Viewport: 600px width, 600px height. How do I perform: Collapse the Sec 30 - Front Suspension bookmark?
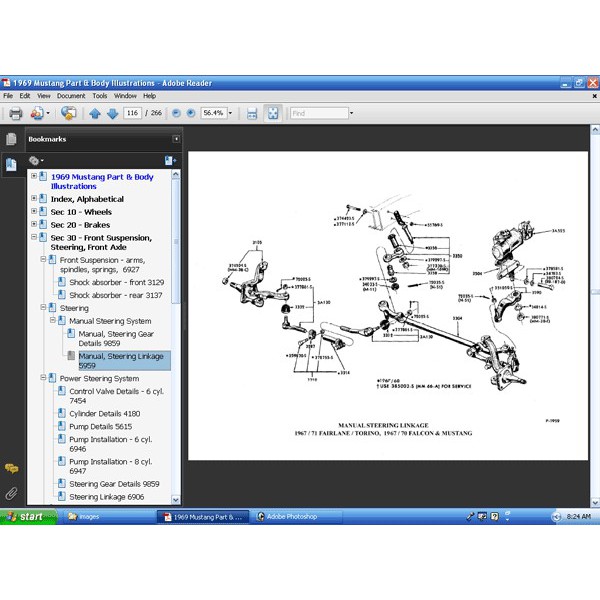tap(34, 237)
